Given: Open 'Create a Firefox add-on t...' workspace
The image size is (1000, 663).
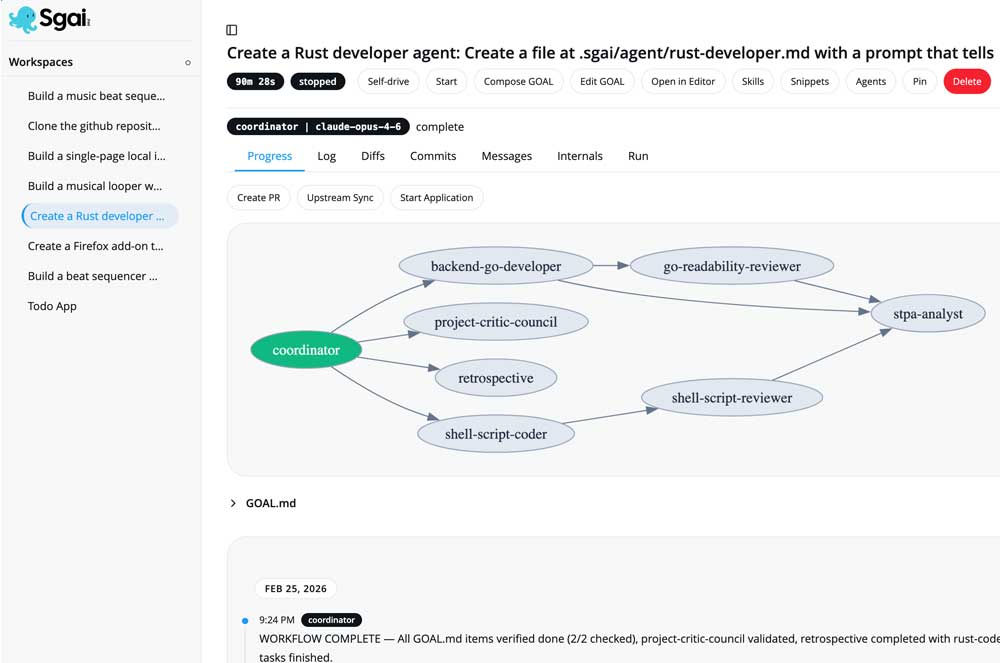Looking at the screenshot, I should pos(95,246).
